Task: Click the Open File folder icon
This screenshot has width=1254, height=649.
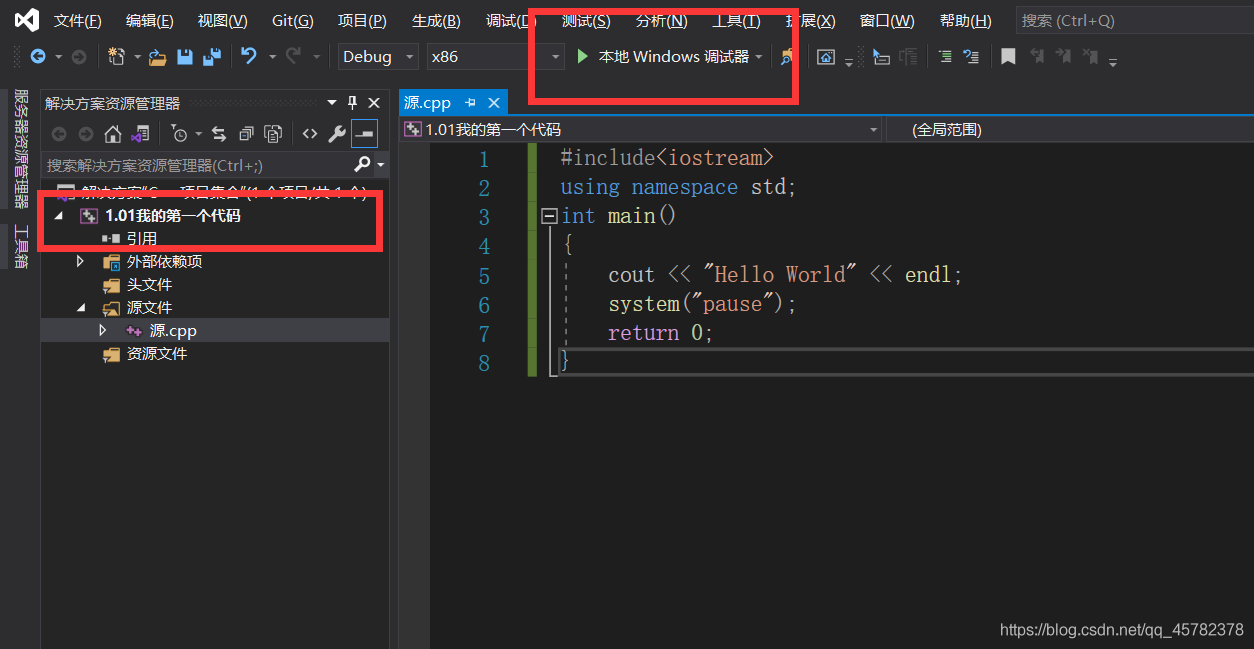Action: pyautogui.click(x=157, y=57)
